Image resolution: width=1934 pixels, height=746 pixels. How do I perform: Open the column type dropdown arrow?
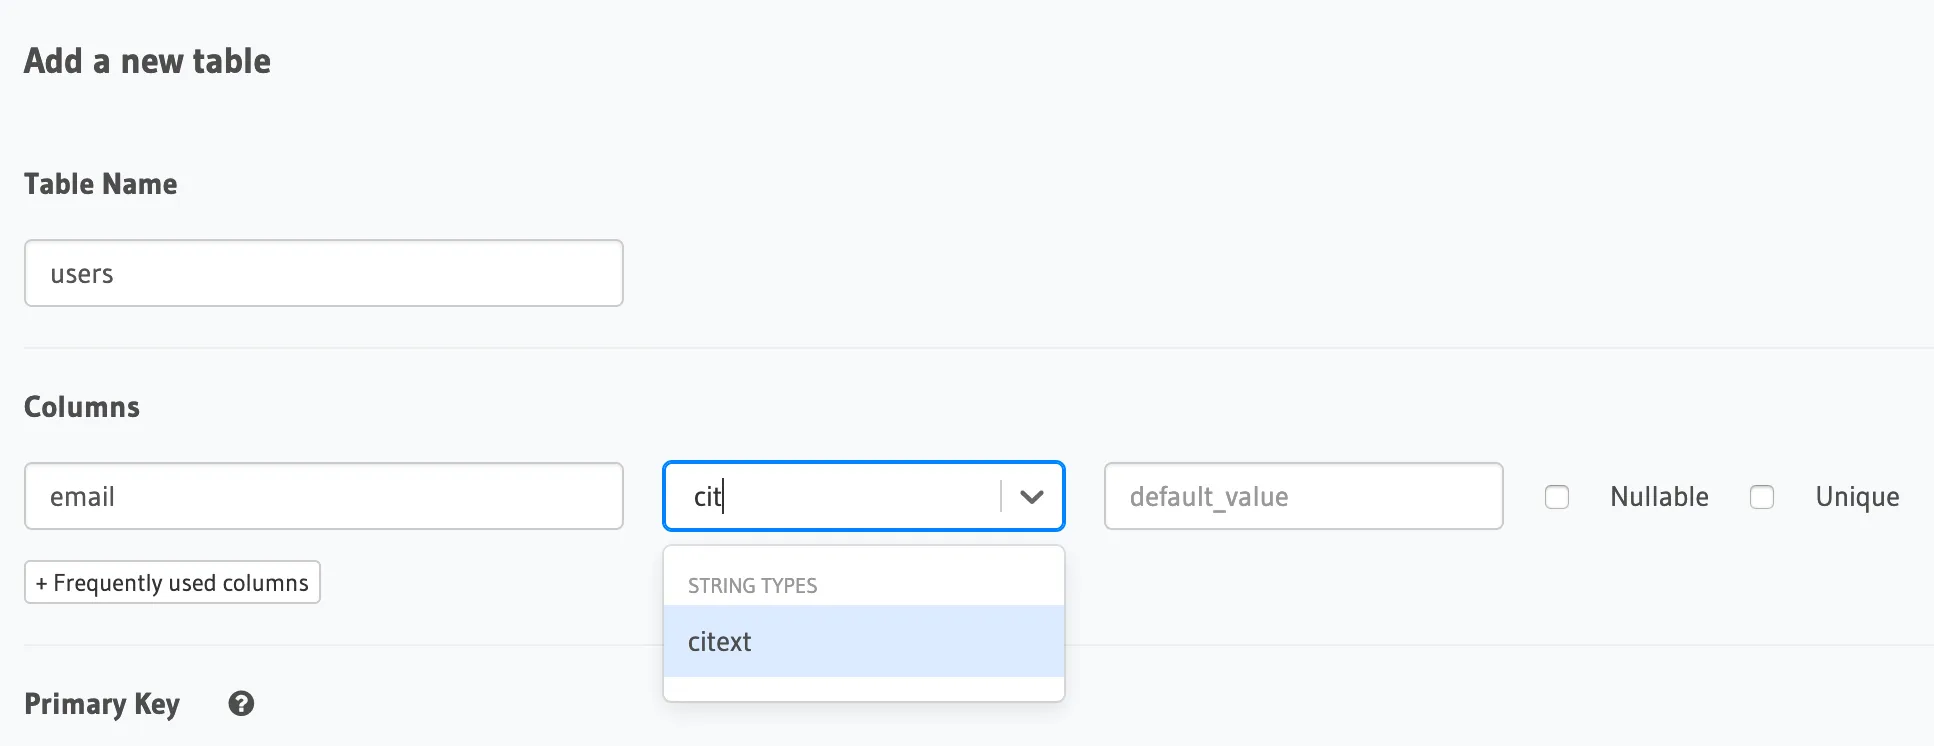point(1032,496)
